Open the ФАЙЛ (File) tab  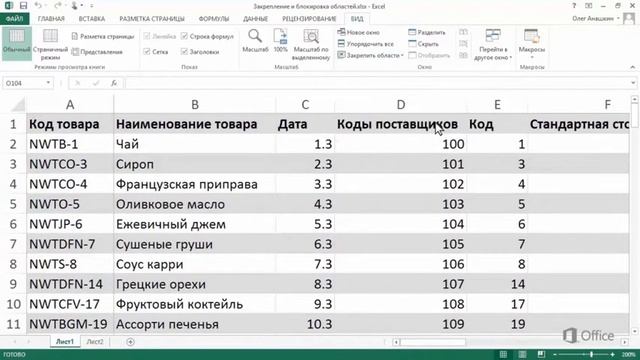coord(14,19)
